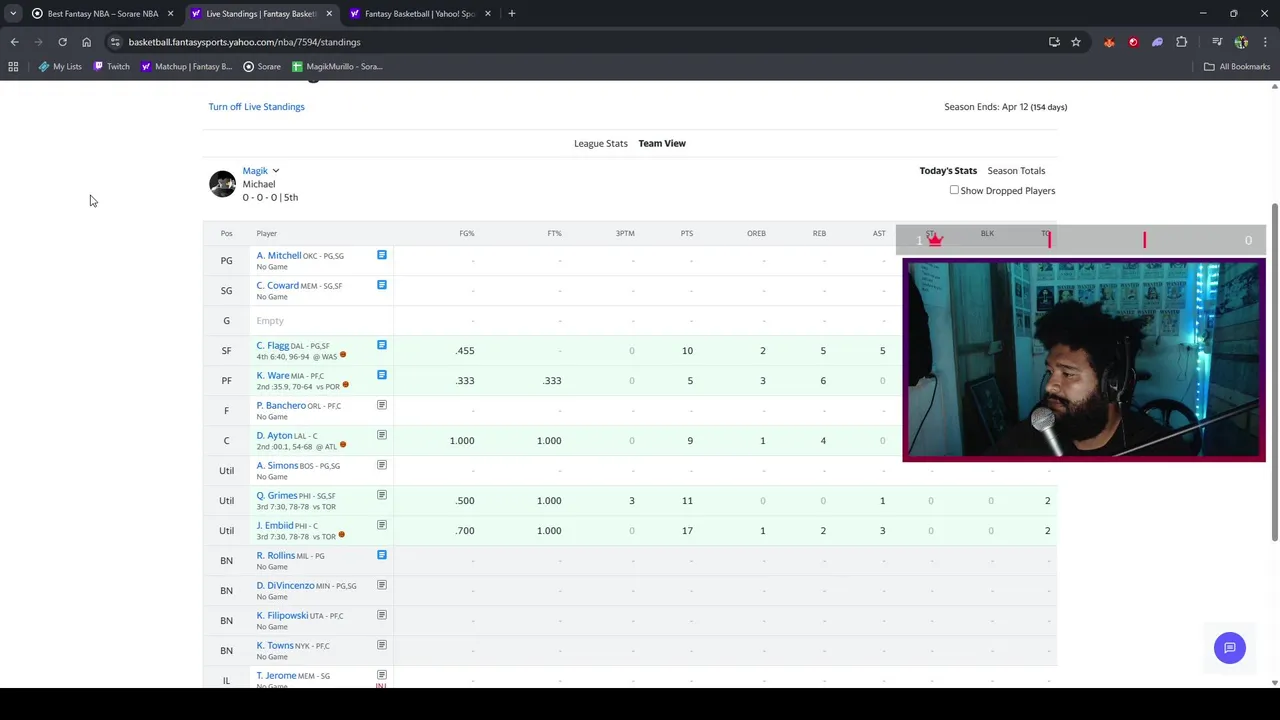Open player notes for A. Mitchell
The image size is (1280, 720).
pyautogui.click(x=381, y=255)
